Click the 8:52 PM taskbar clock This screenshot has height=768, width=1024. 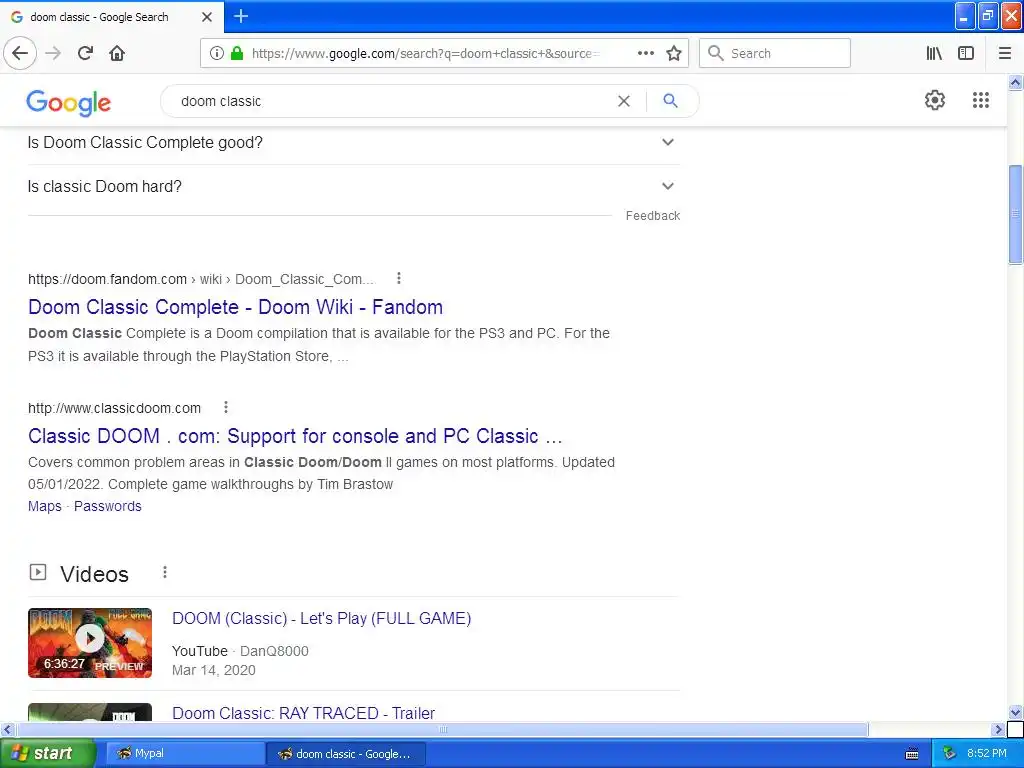click(x=987, y=754)
